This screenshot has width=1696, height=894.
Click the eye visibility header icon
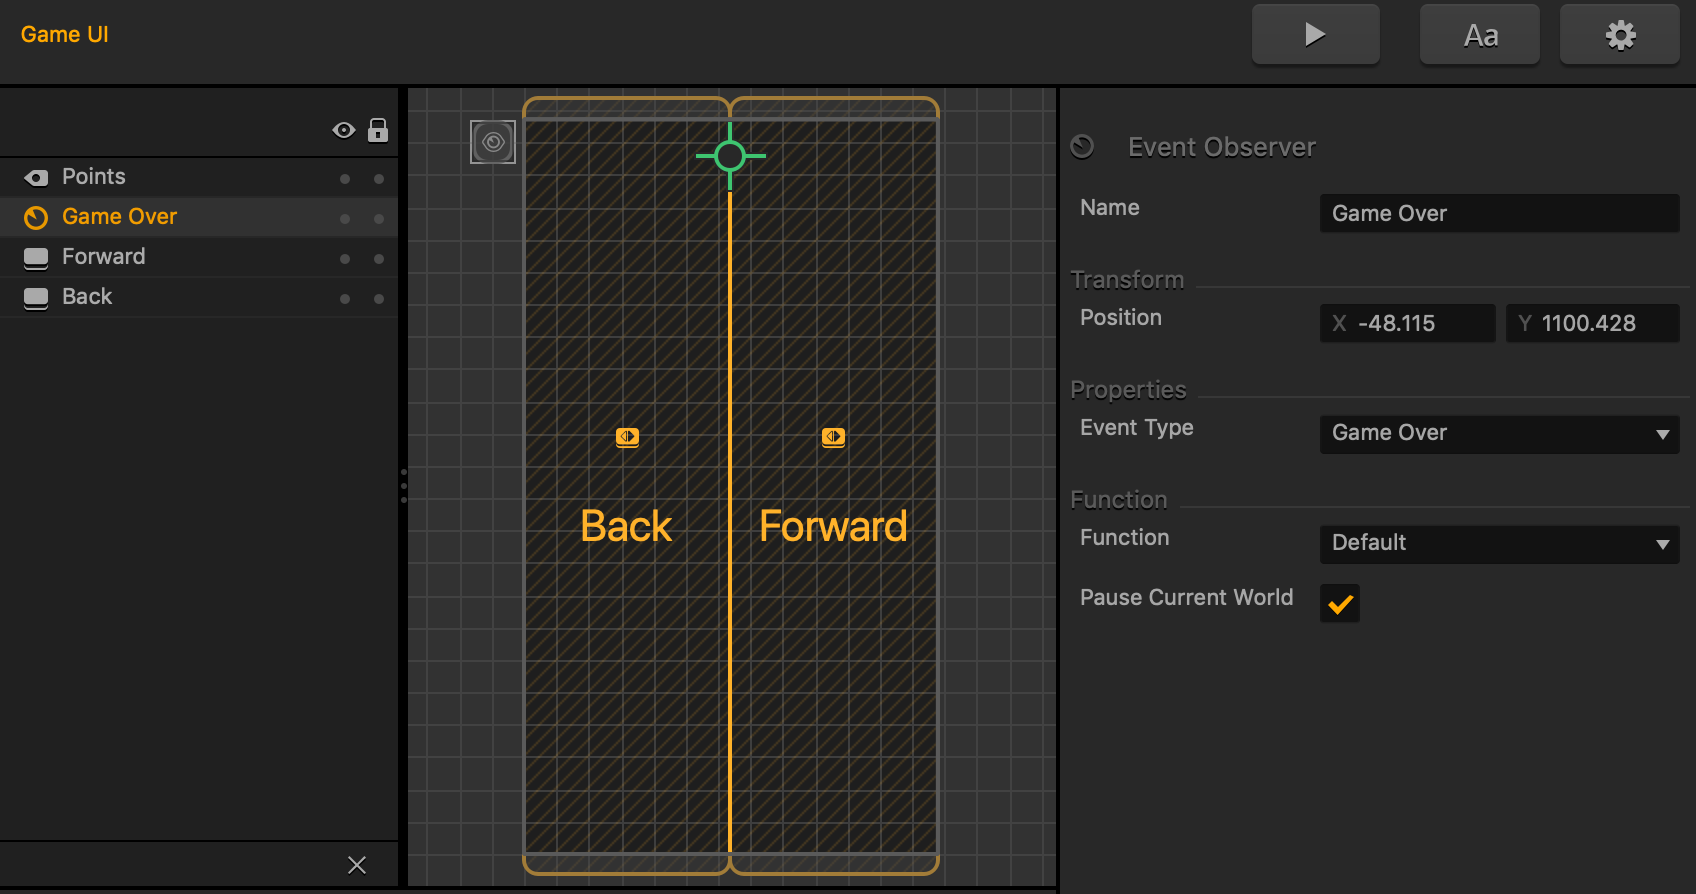coord(344,130)
